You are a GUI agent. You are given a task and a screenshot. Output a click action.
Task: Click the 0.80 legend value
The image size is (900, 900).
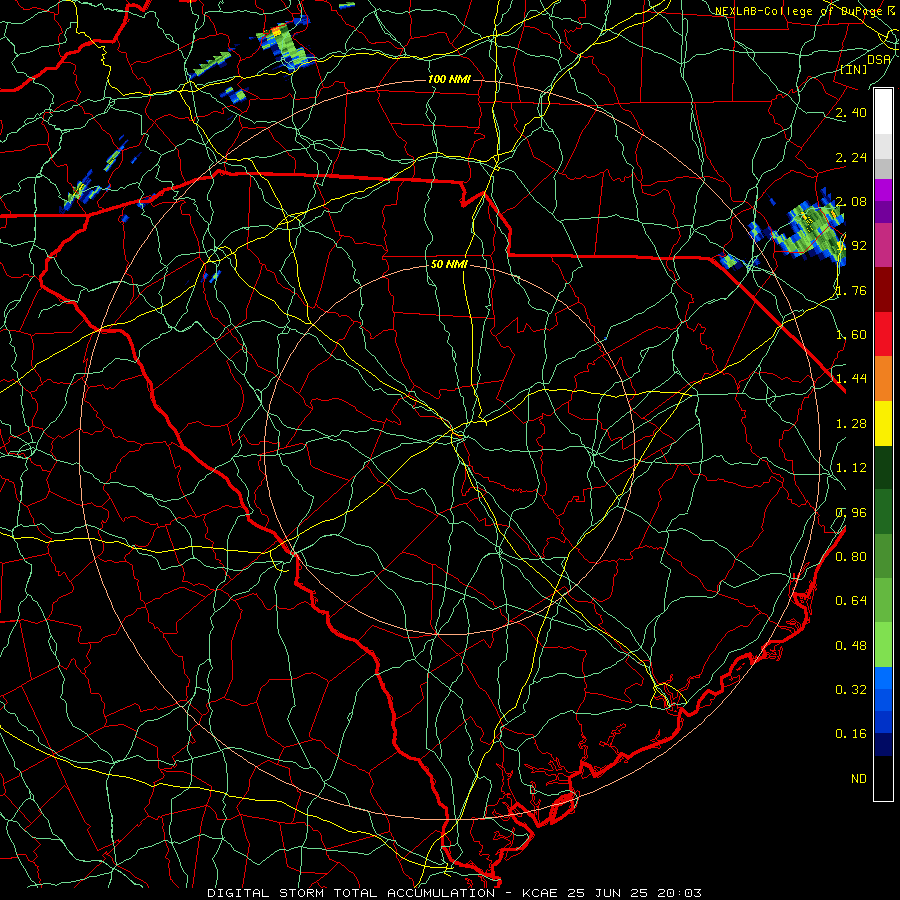[851, 557]
